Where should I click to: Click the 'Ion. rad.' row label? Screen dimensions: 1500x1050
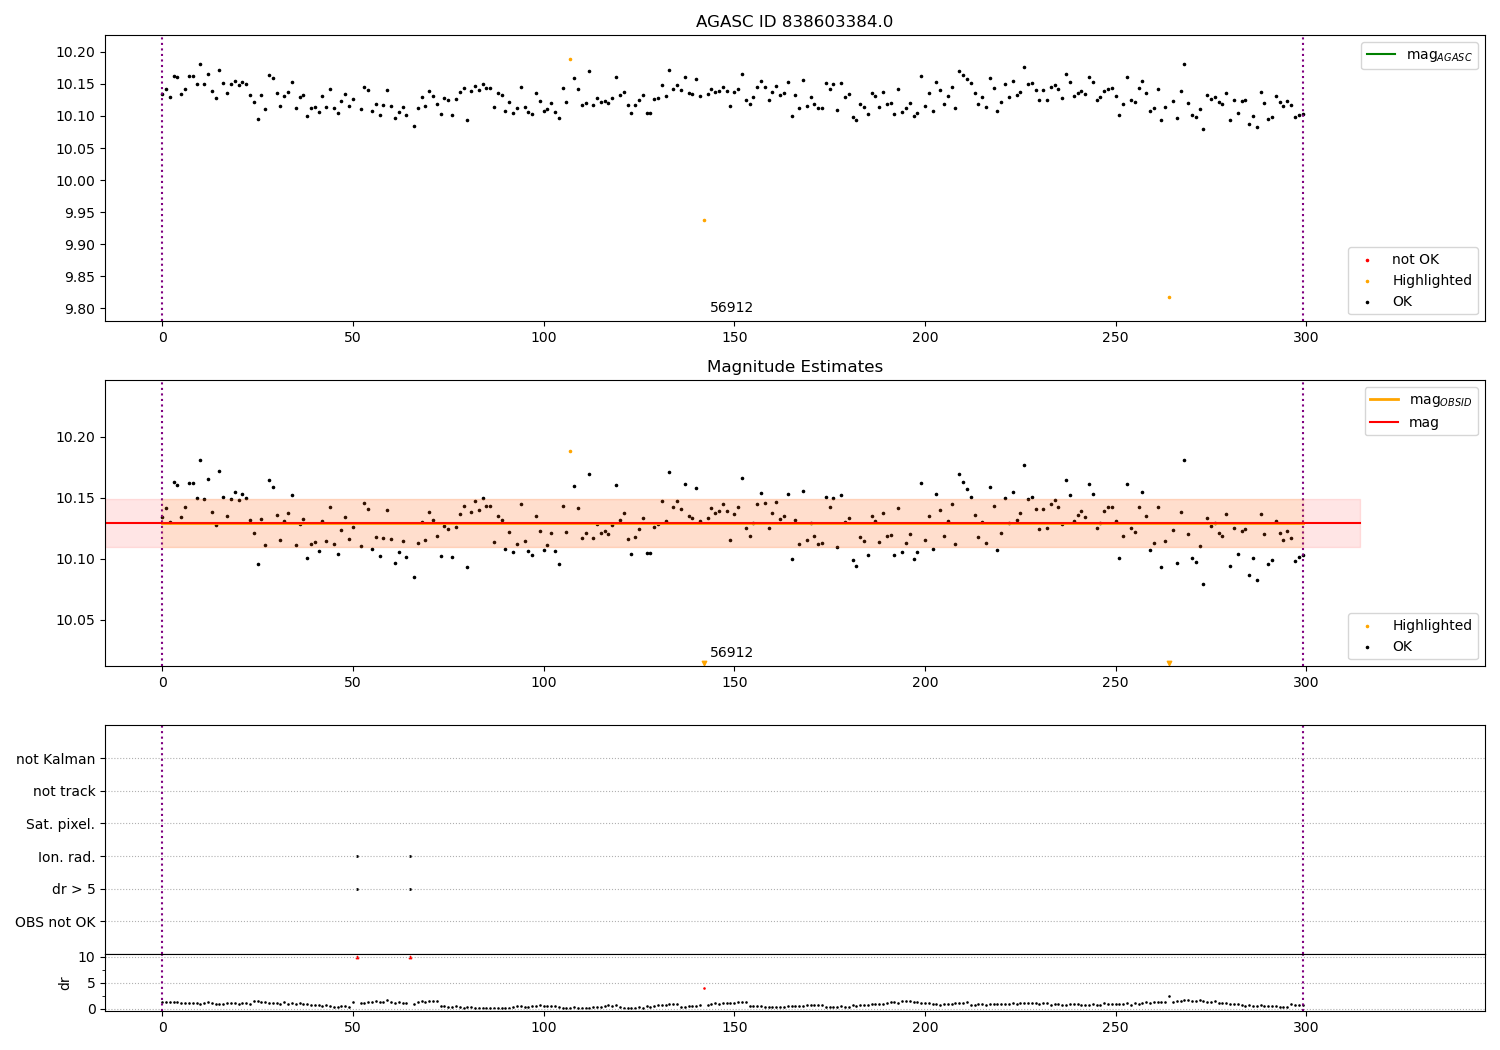[67, 857]
